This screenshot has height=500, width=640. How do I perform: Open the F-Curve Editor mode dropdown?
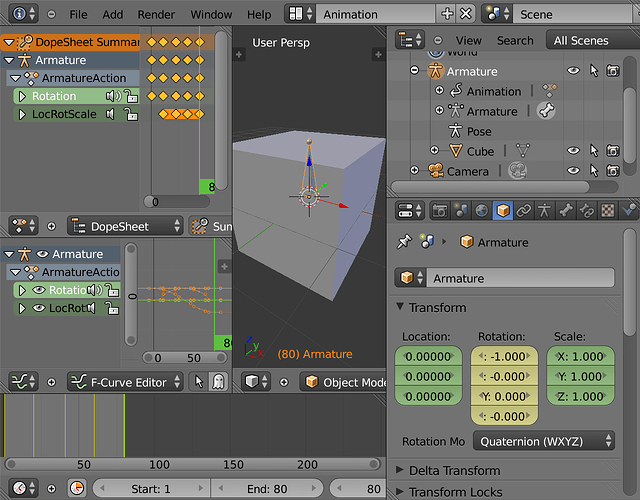(125, 382)
